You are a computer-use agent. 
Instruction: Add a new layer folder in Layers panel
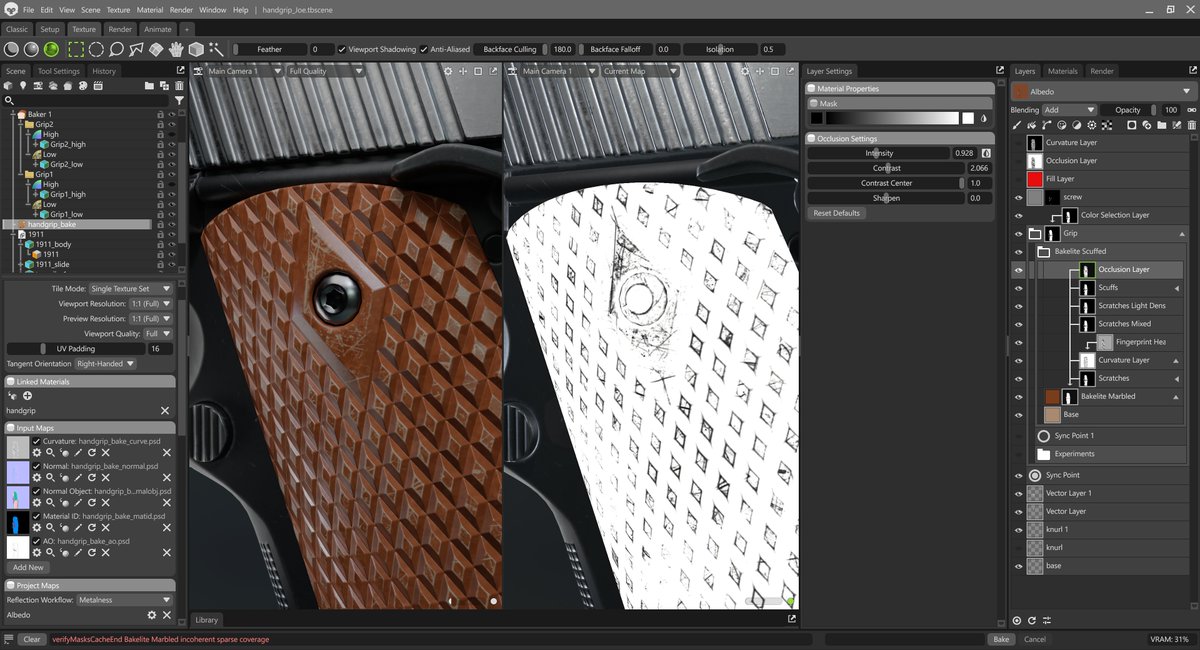pyautogui.click(x=1161, y=125)
